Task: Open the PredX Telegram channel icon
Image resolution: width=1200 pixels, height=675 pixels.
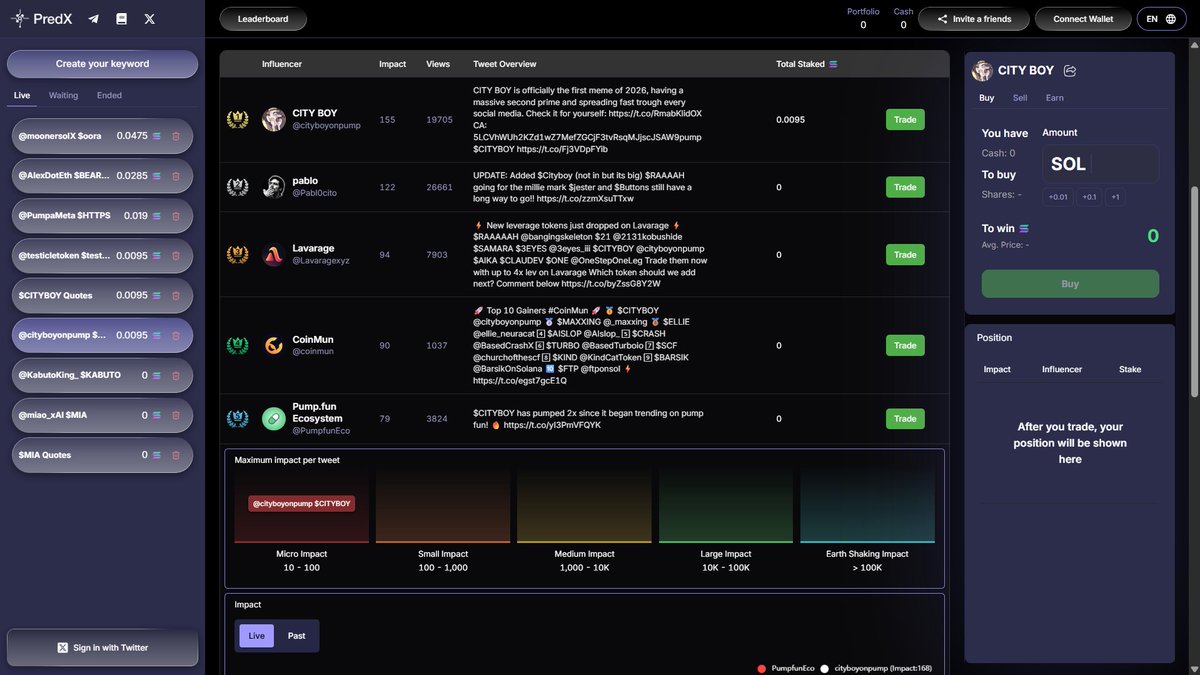Action: click(x=94, y=19)
